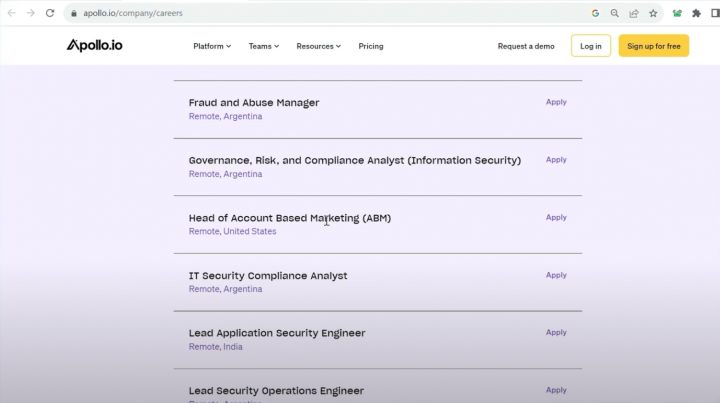Expand the Teams dropdown menu
This screenshot has height=403, width=720.
point(264,46)
